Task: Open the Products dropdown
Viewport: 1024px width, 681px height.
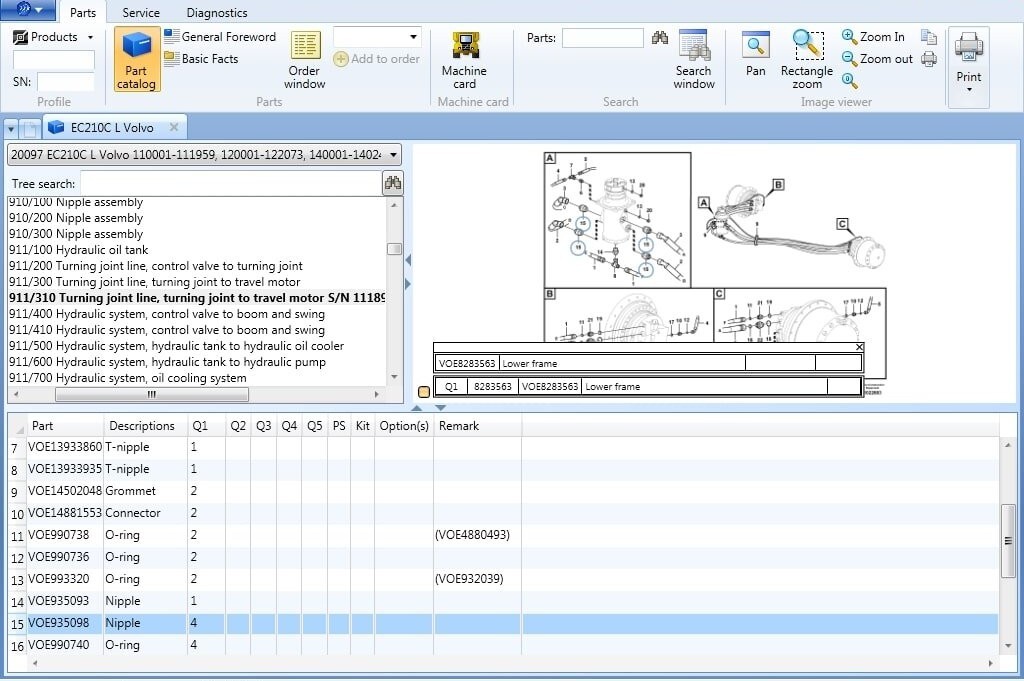Action: pyautogui.click(x=54, y=37)
